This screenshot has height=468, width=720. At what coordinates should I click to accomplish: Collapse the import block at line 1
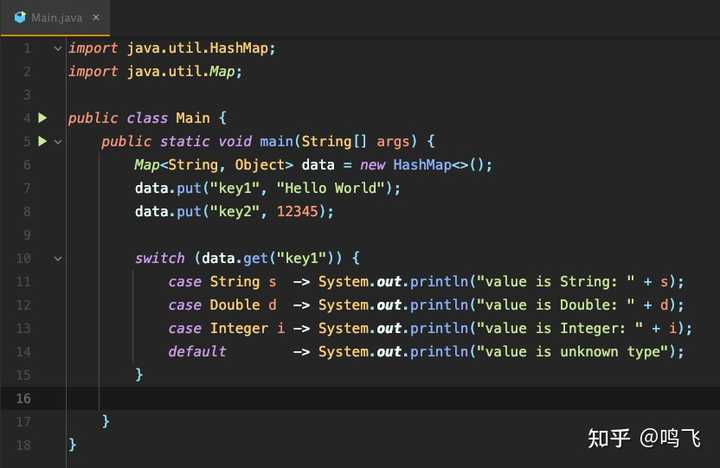click(x=58, y=48)
